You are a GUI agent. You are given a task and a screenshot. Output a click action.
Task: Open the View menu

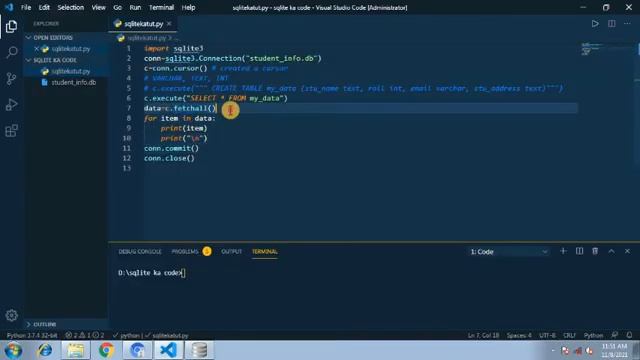coord(98,7)
